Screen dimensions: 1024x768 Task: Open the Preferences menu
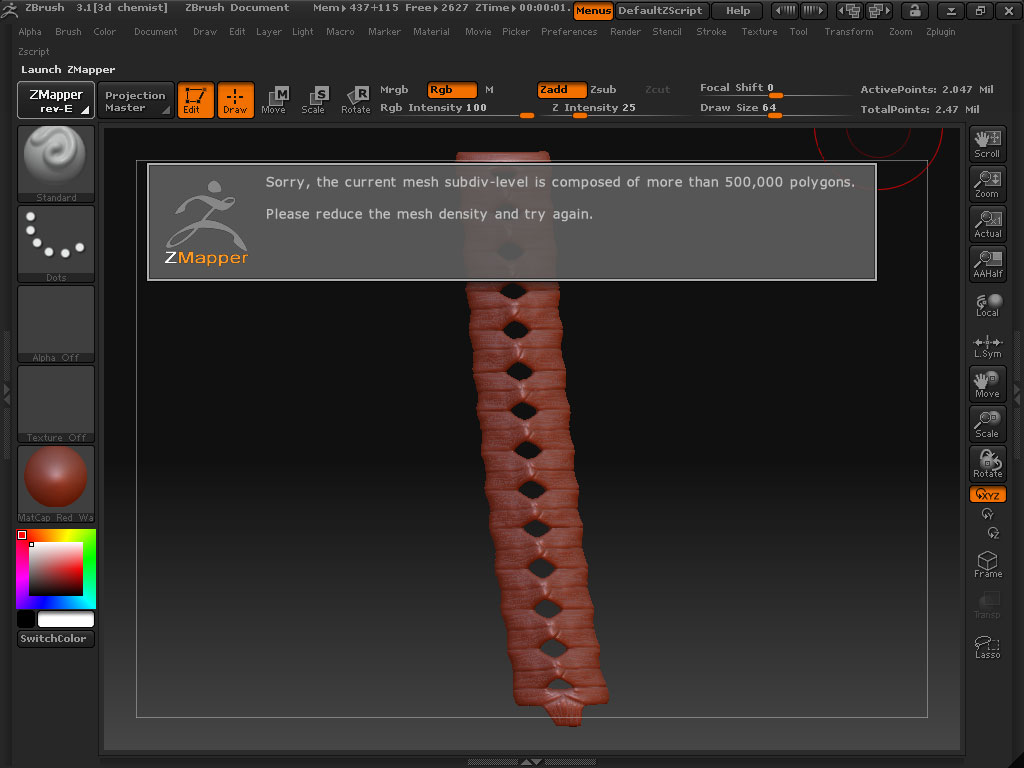569,31
